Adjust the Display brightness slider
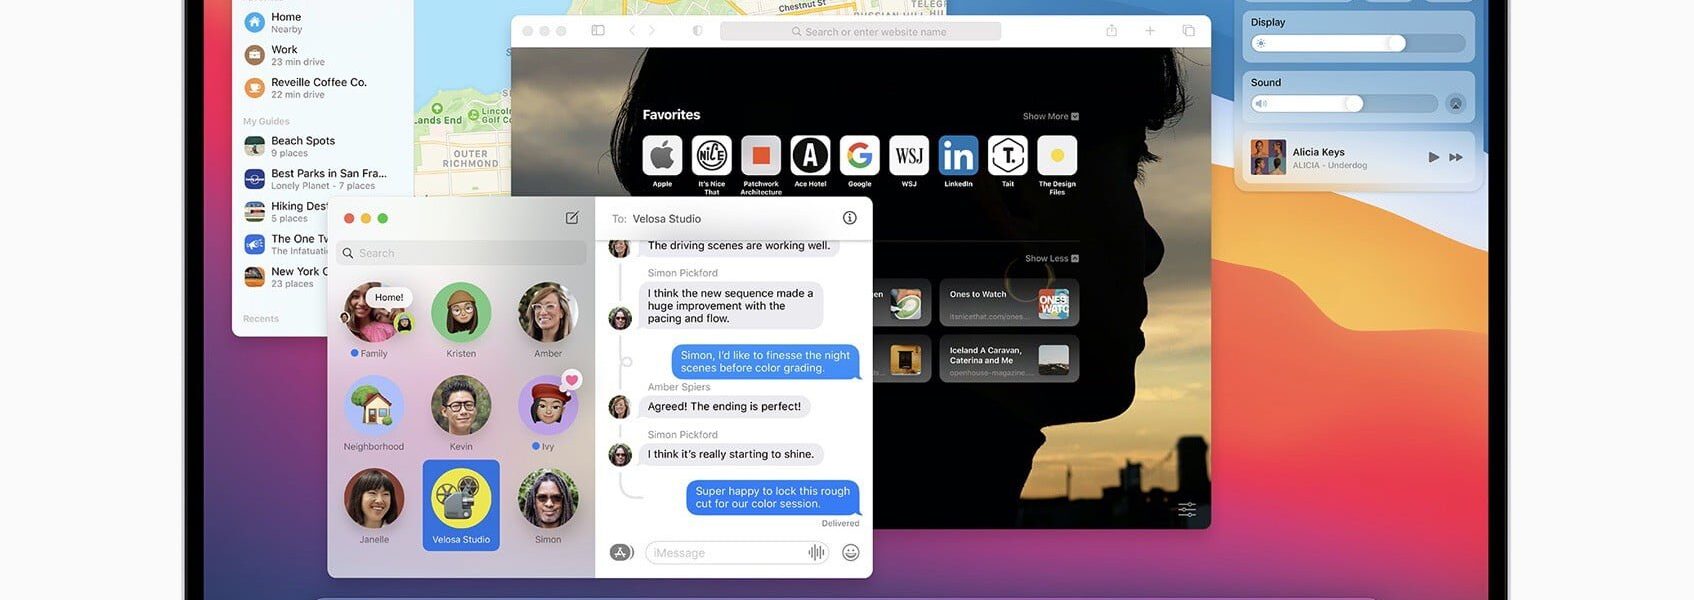1694x600 pixels. tap(1358, 43)
